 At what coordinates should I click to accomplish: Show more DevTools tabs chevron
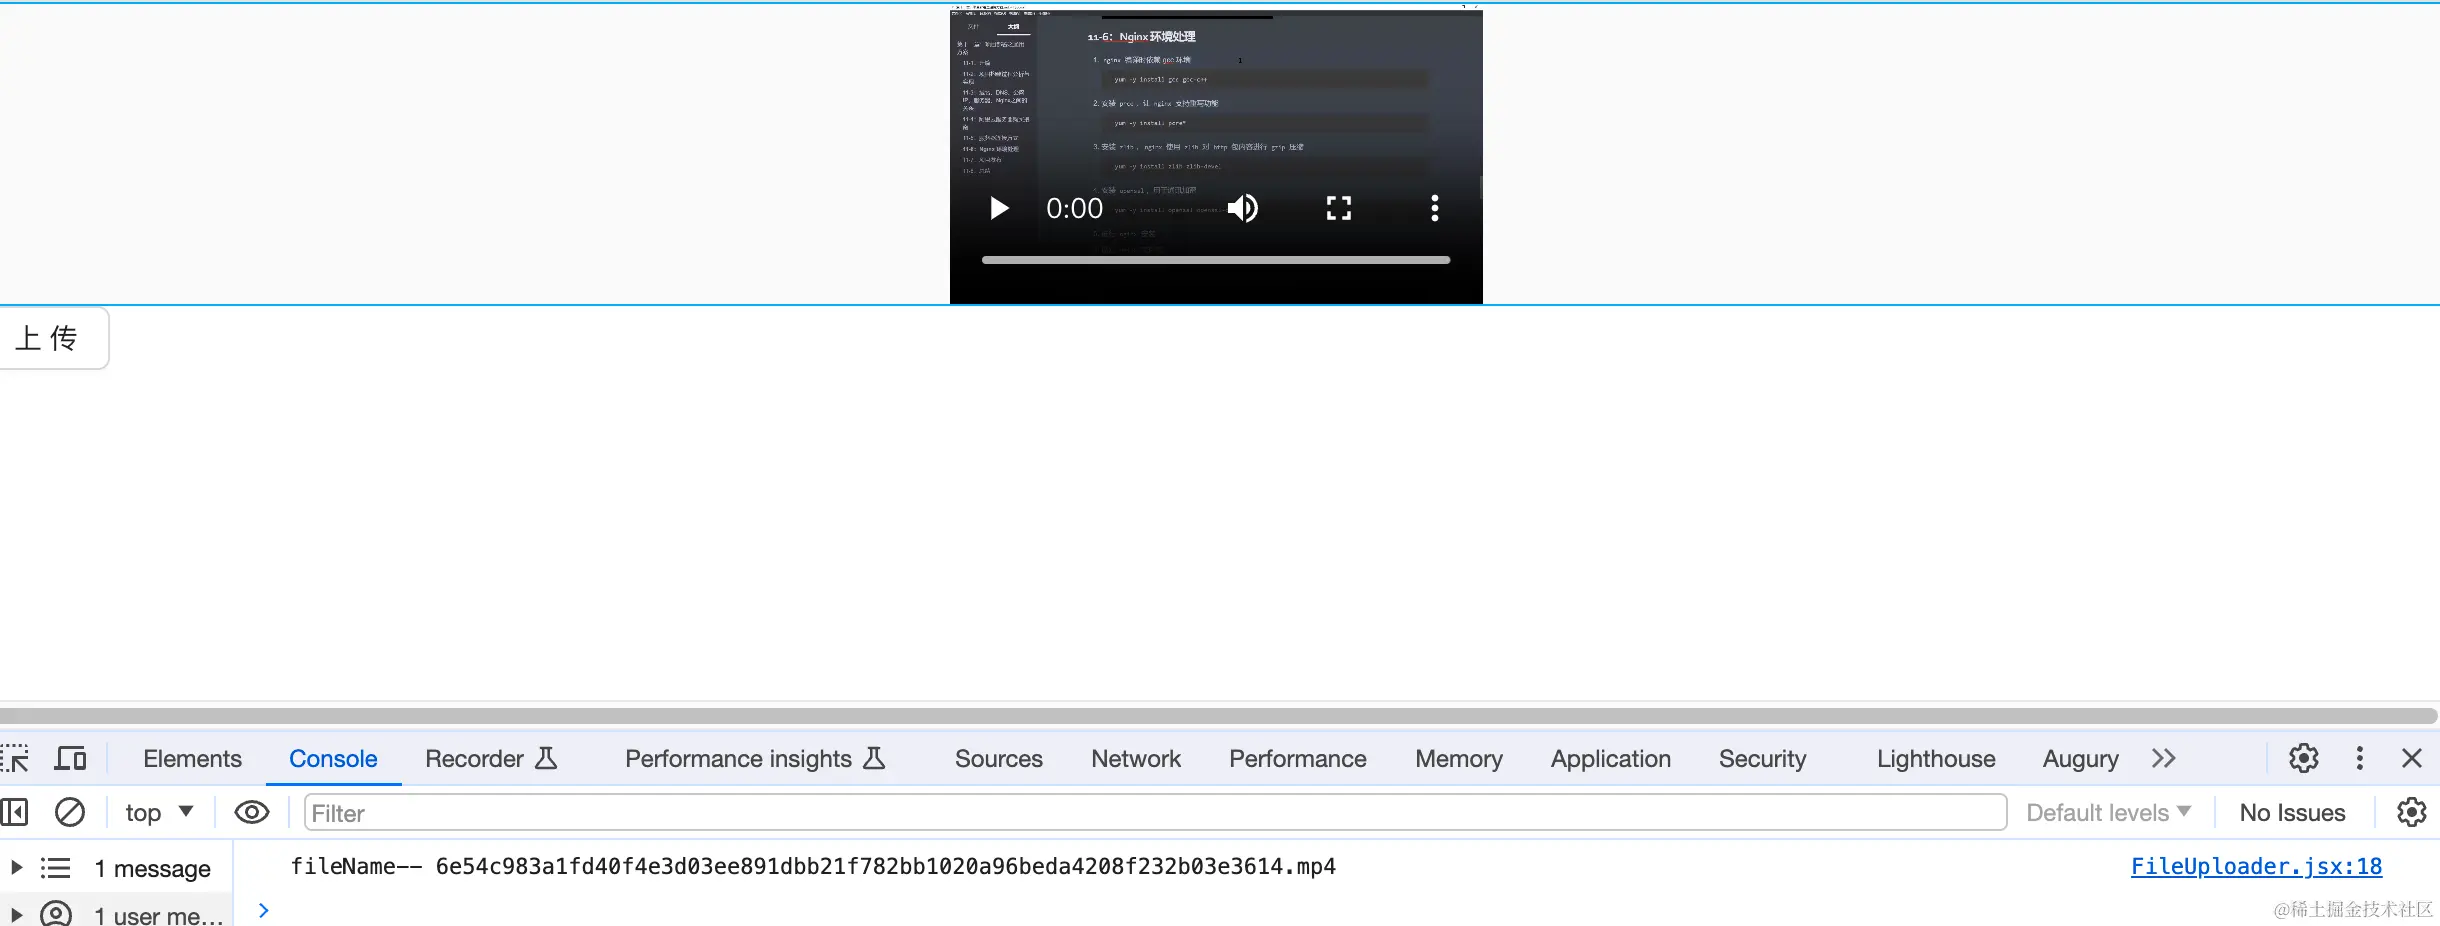pos(2164,759)
